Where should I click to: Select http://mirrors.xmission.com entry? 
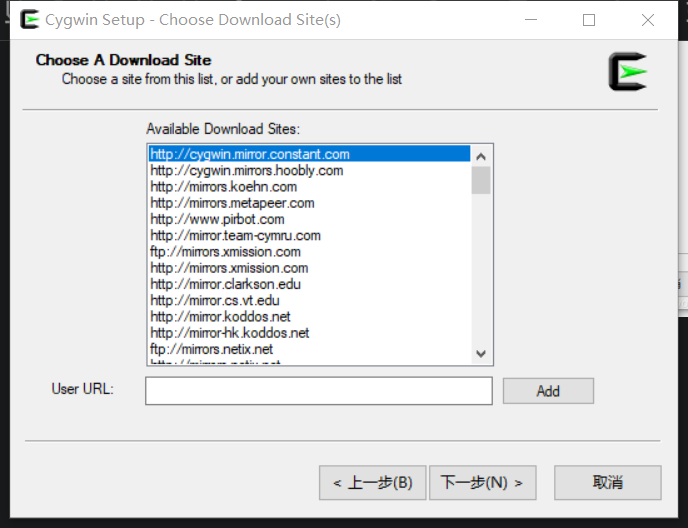click(310, 268)
